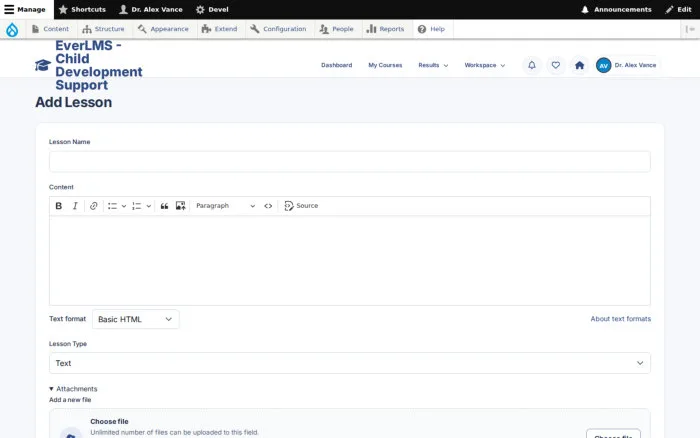Open the Content admin menu
Screen dimensions: 700x438
coord(50,29)
